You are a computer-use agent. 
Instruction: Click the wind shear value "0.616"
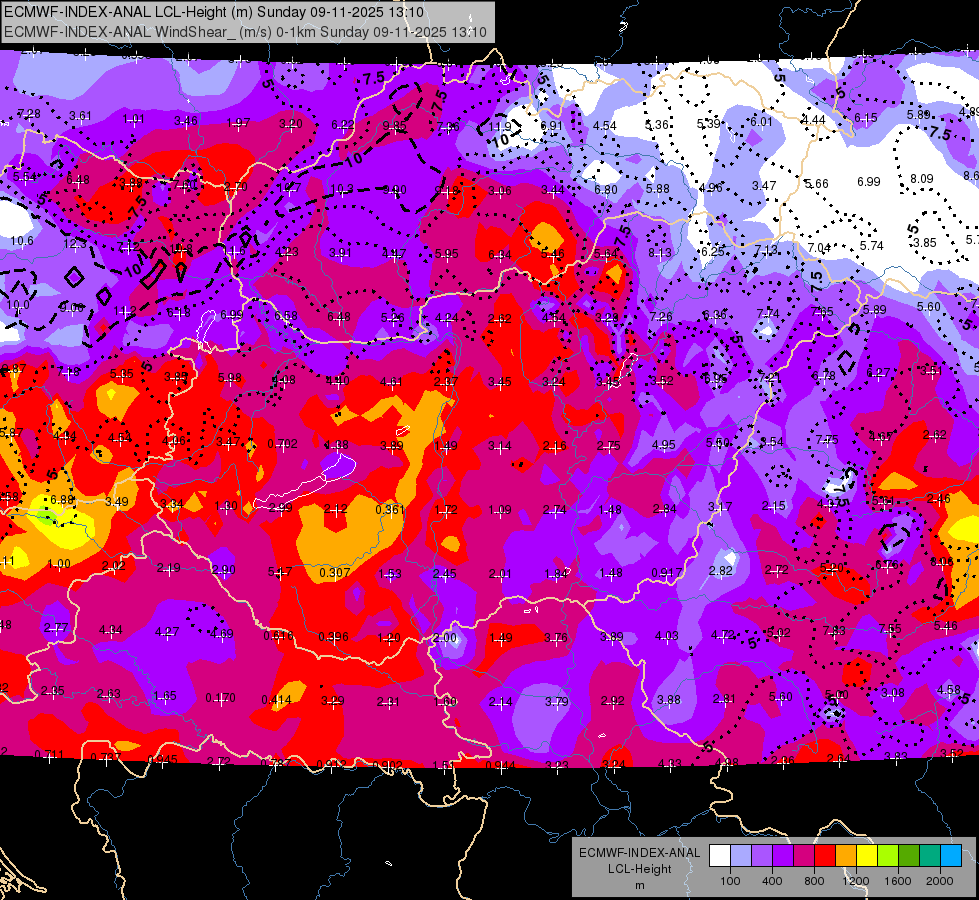pos(278,636)
